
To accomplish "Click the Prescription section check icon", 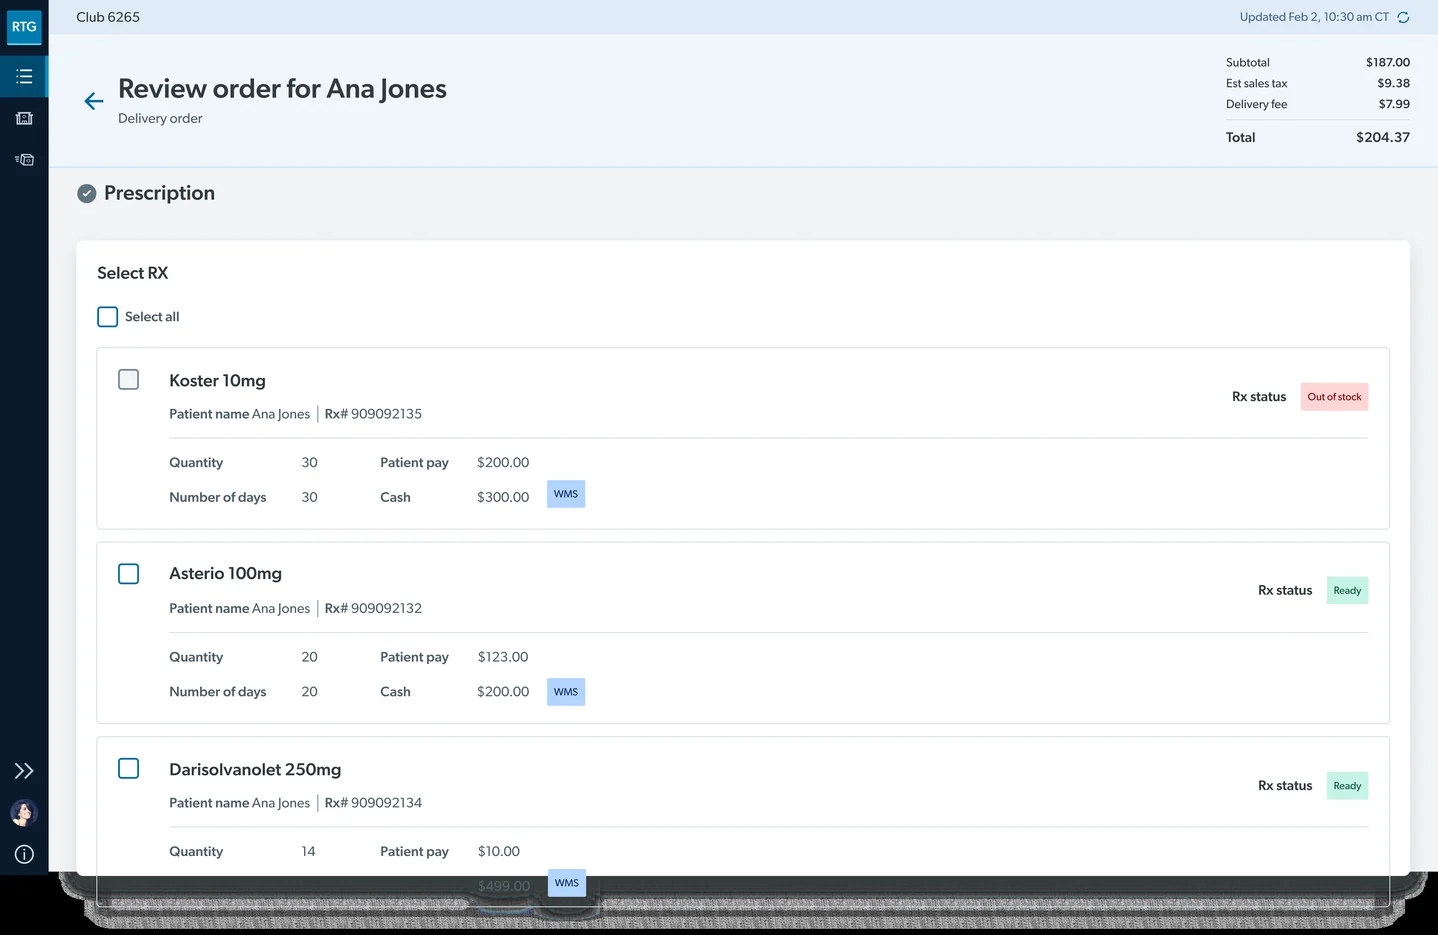I will 87,193.
